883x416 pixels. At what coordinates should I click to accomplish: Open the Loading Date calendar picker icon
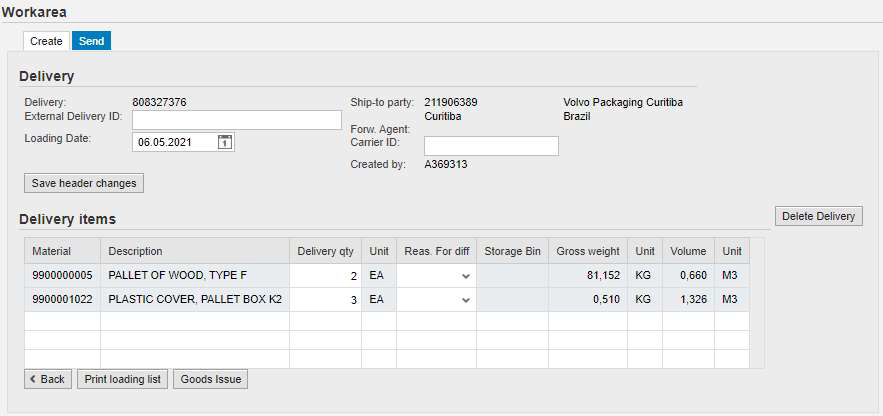(225, 142)
